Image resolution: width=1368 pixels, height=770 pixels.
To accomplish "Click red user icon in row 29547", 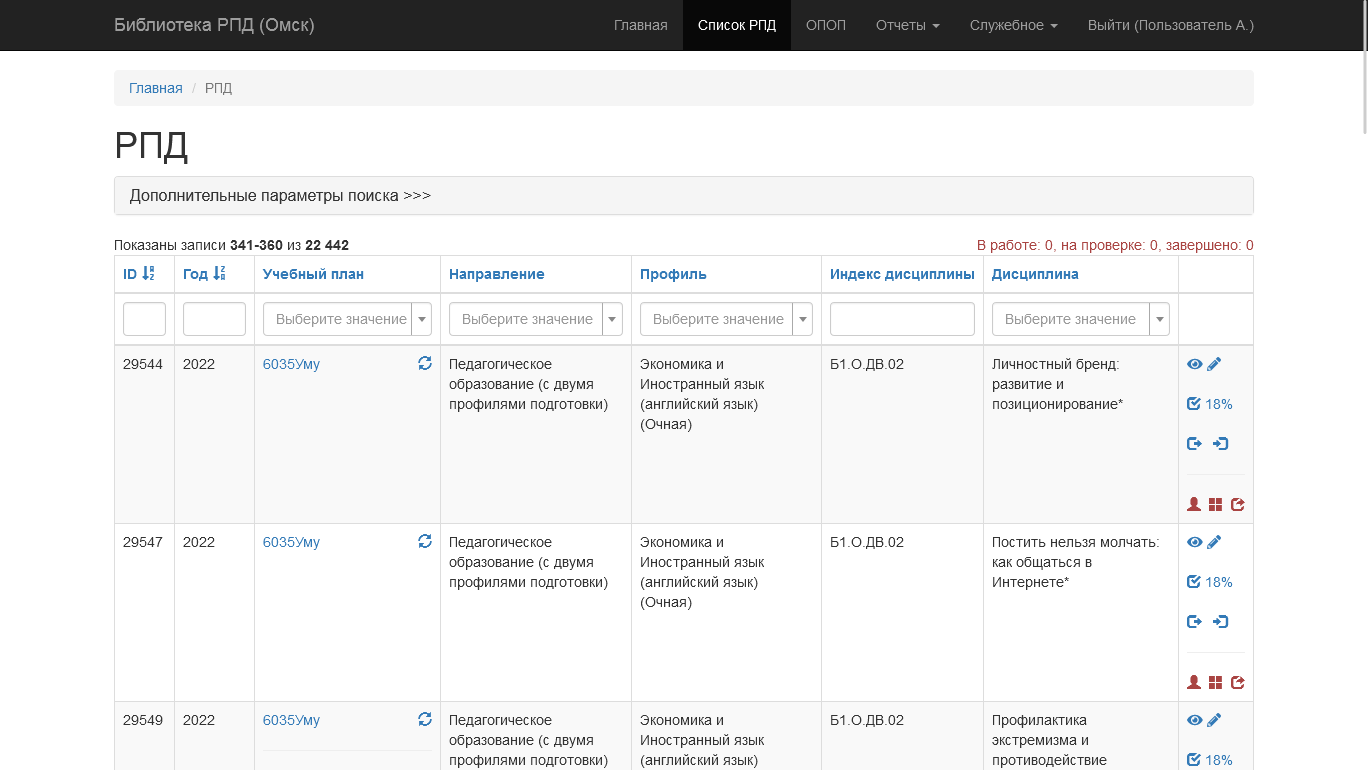I will (x=1194, y=683).
